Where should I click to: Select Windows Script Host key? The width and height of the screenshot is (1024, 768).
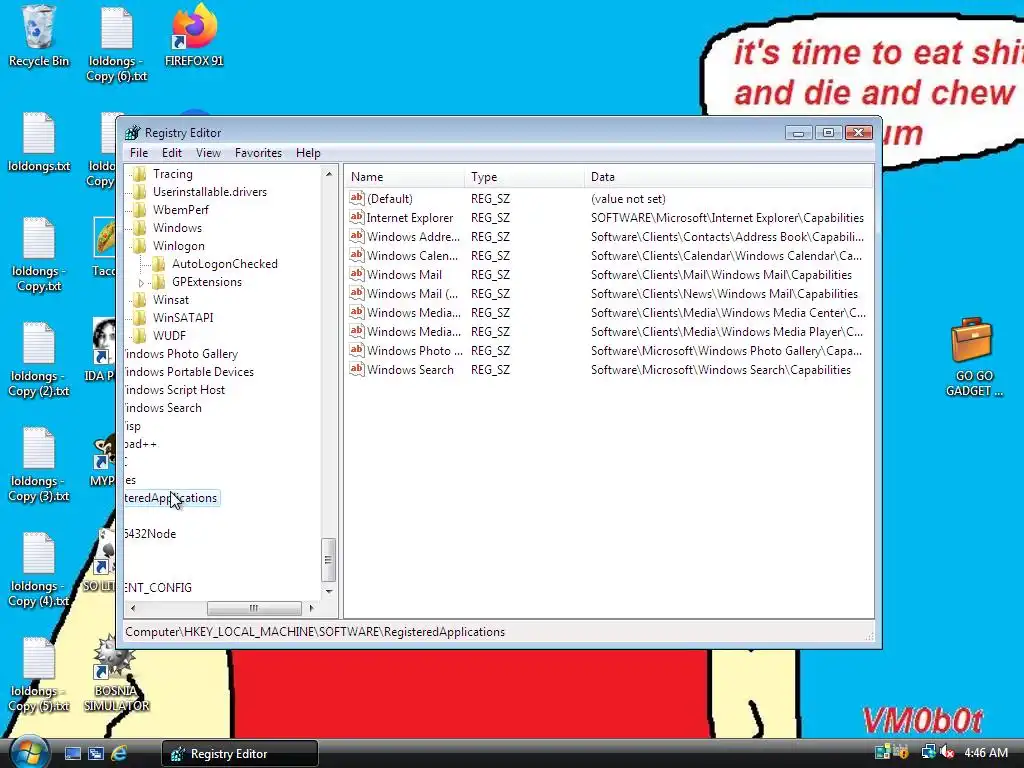(174, 390)
